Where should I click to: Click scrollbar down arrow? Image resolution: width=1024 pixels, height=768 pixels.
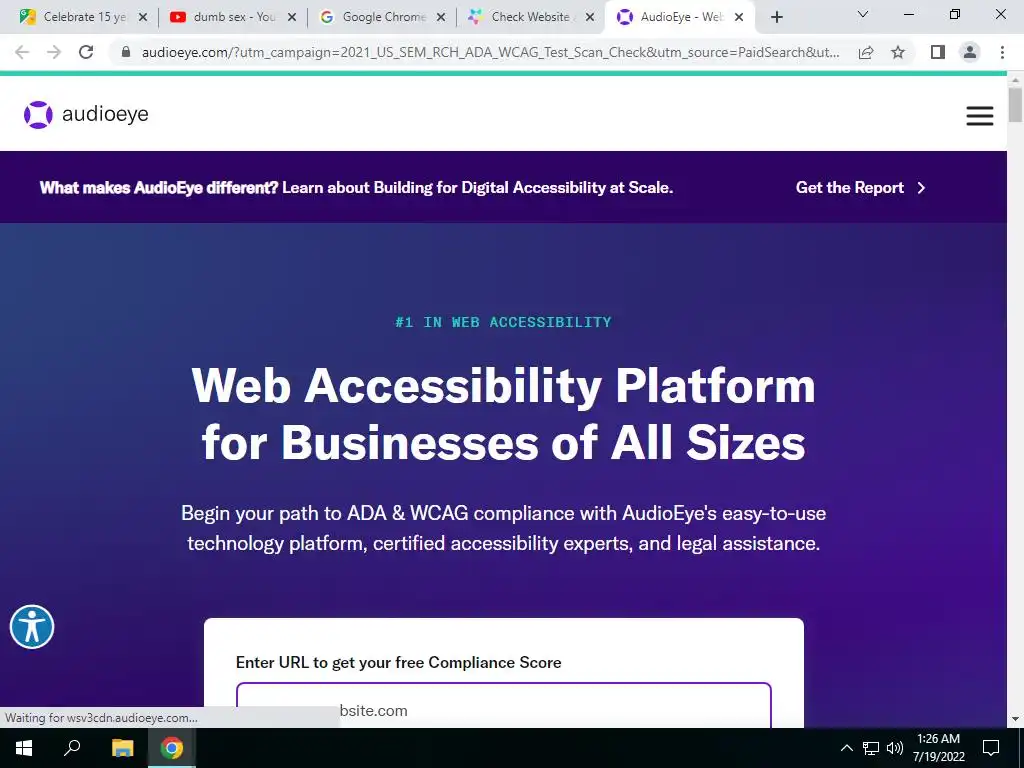click(1015, 719)
